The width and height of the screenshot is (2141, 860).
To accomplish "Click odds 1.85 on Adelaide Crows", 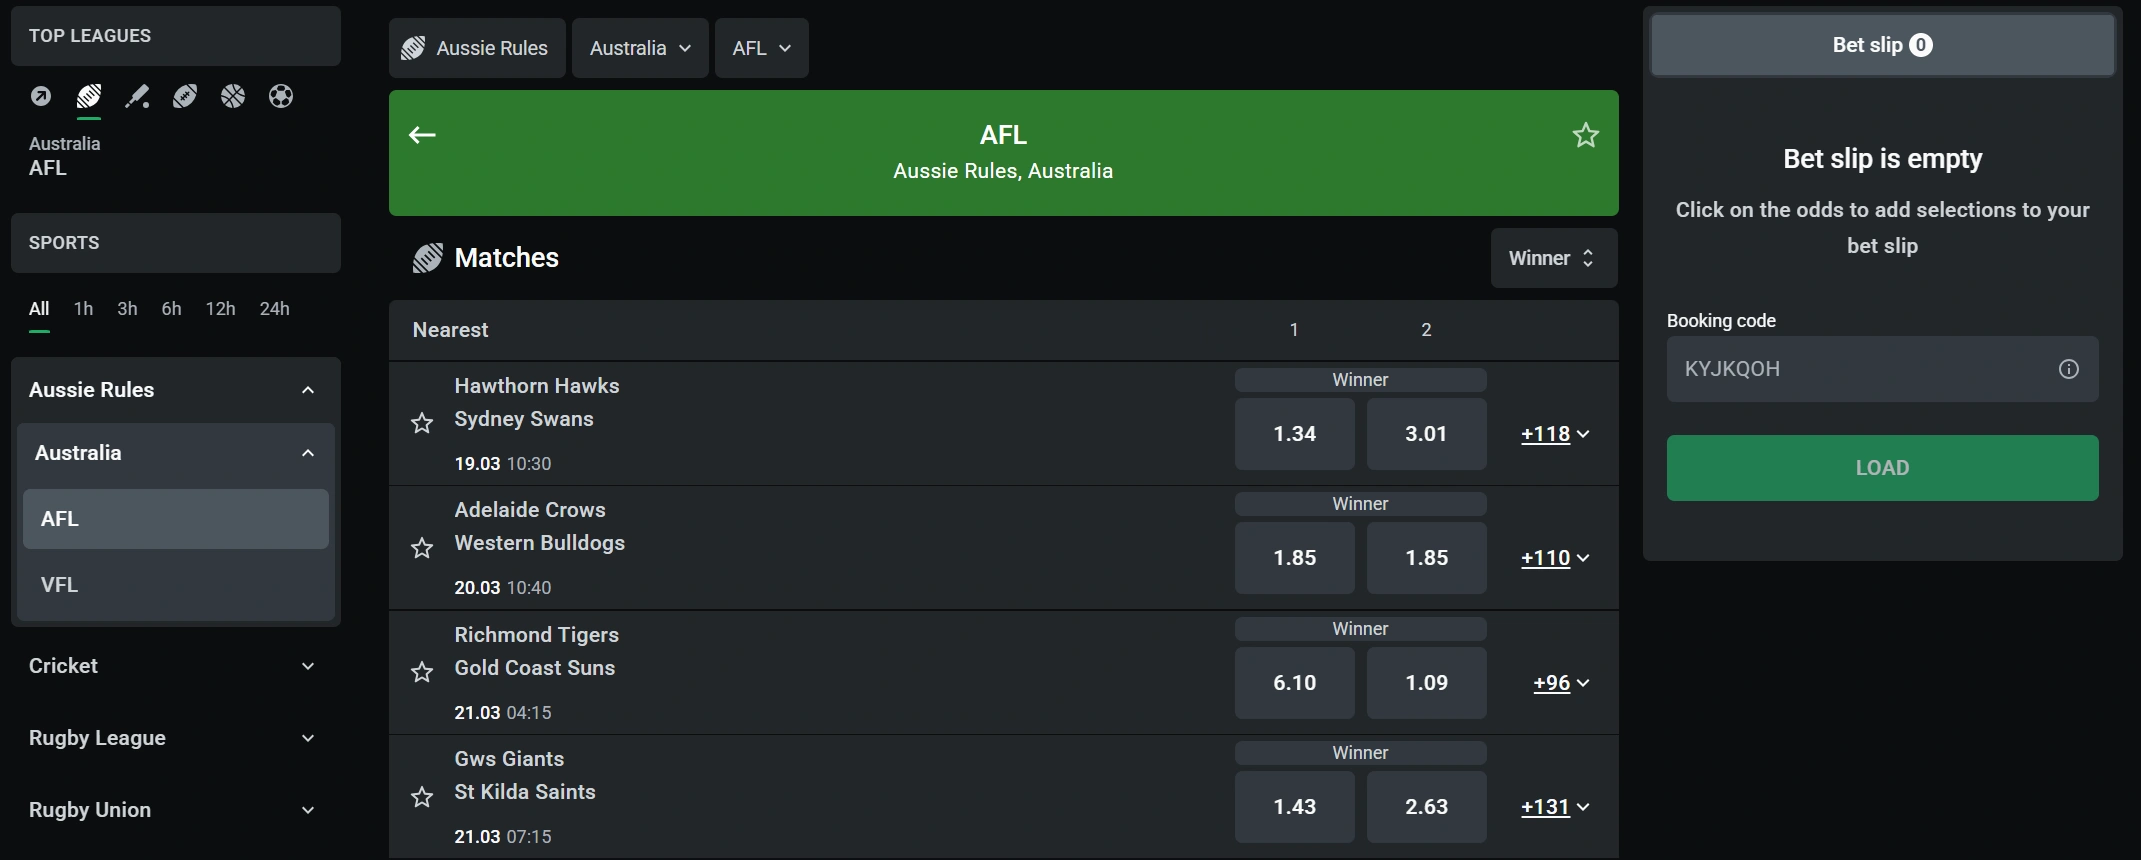I will point(1294,558).
